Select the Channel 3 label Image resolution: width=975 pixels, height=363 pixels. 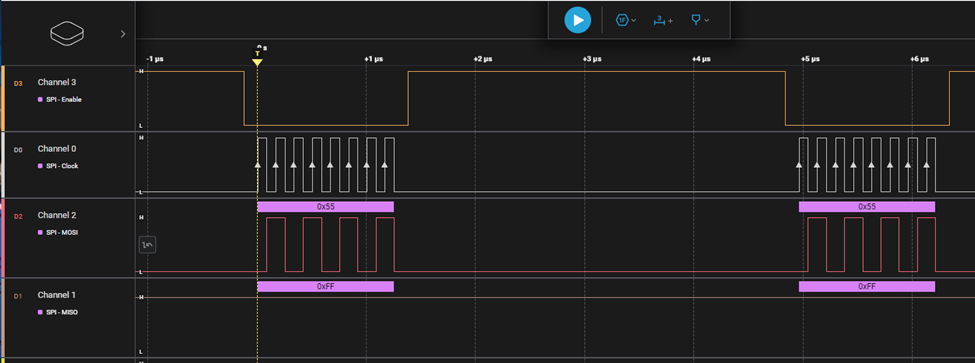[x=57, y=82]
